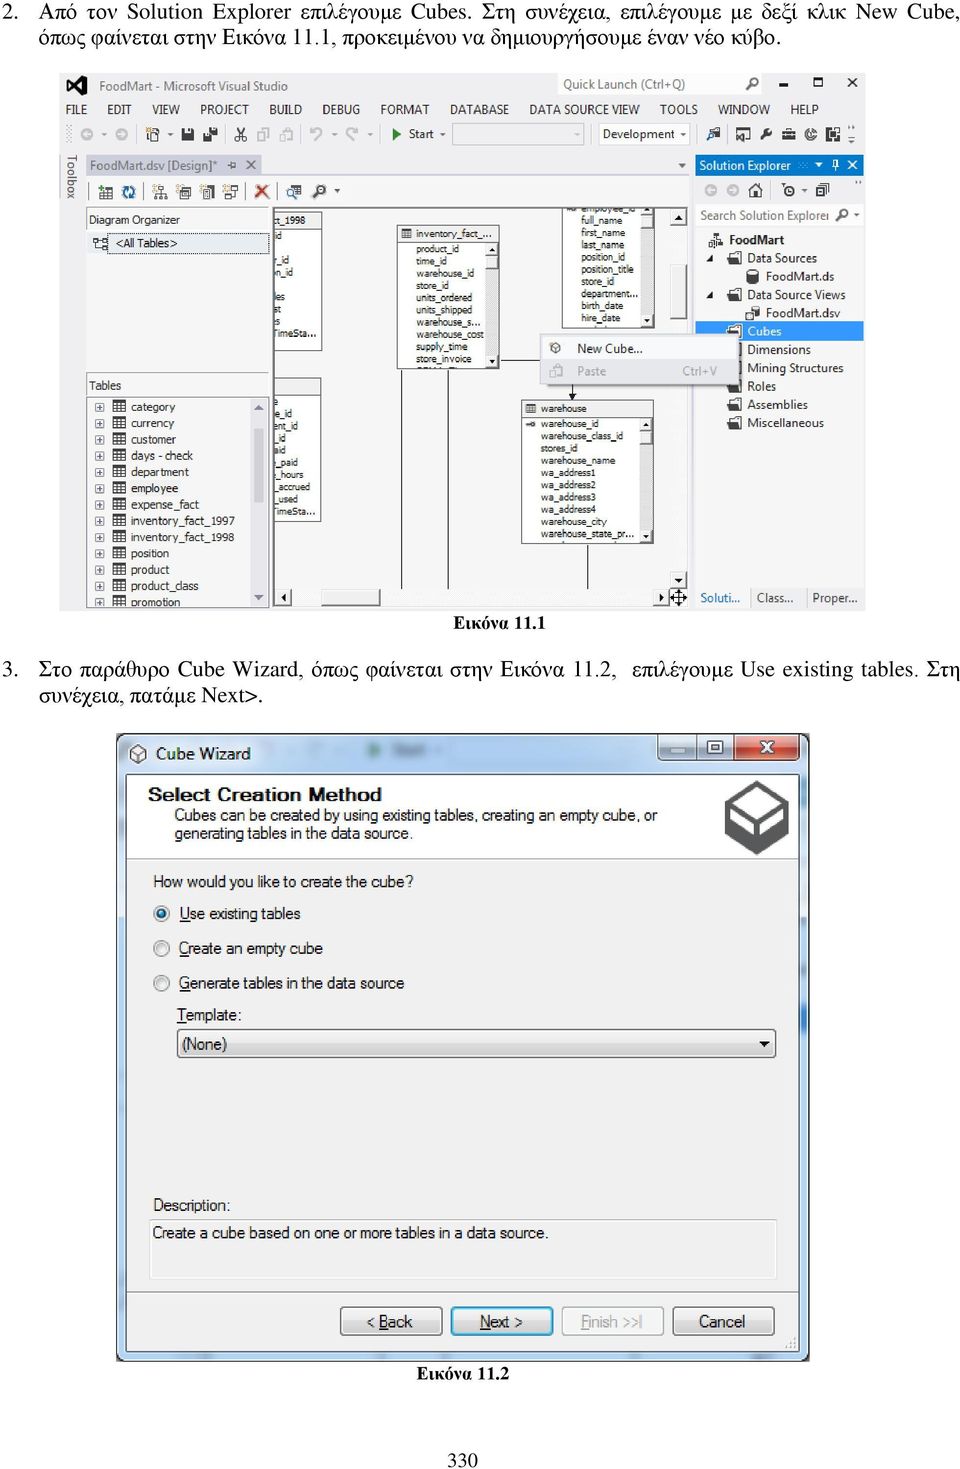The width and height of the screenshot is (960, 1469).
Task: Open the Toolbox side tab
Action: (x=71, y=177)
